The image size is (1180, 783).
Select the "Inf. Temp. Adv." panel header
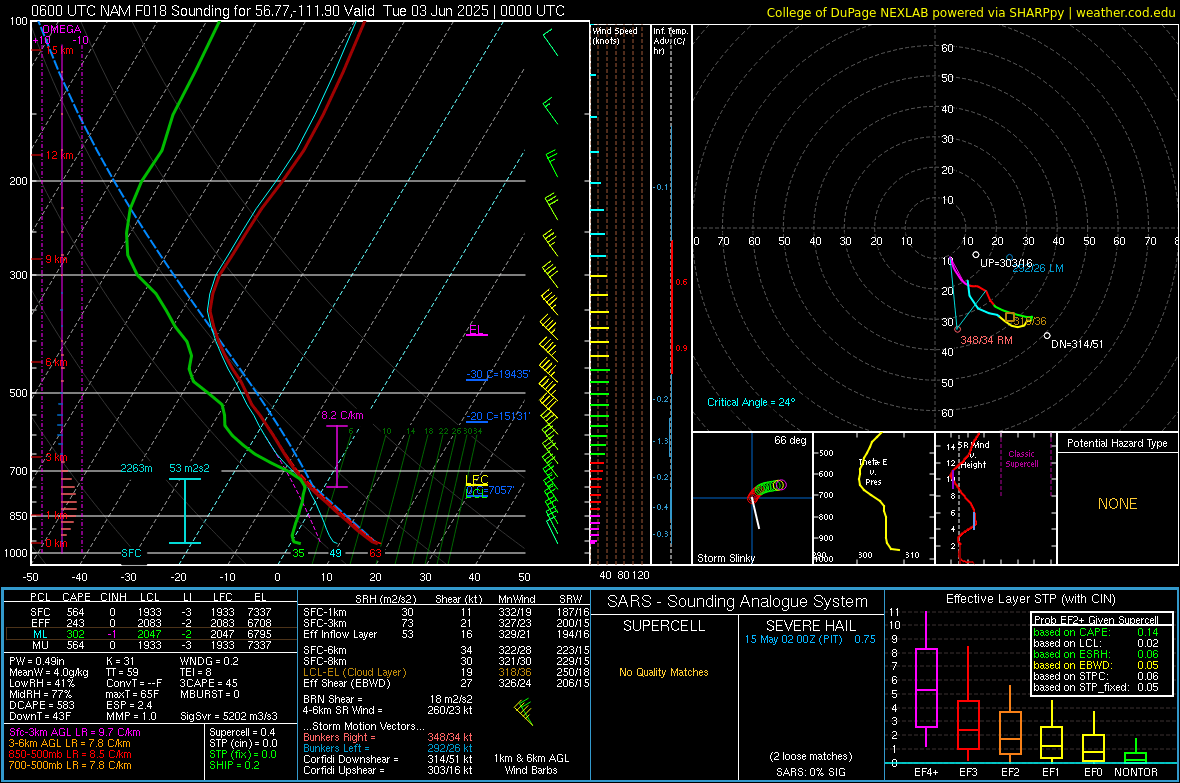pos(670,41)
